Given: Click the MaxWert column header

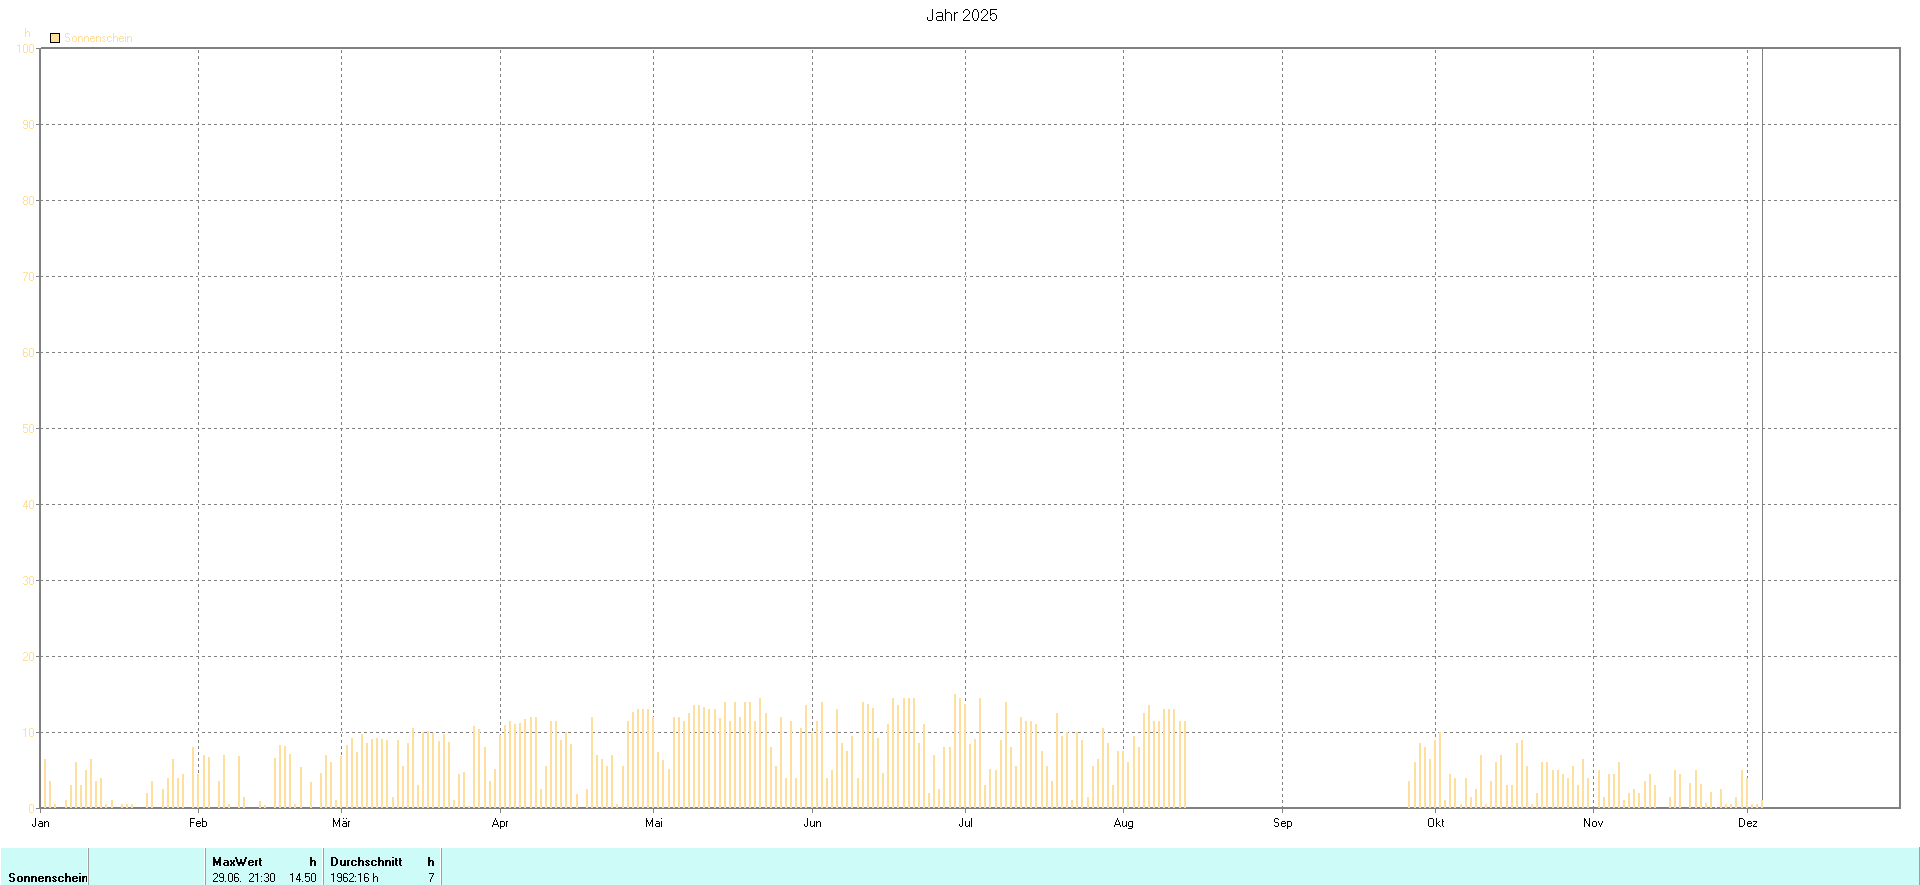Looking at the screenshot, I should tap(237, 861).
